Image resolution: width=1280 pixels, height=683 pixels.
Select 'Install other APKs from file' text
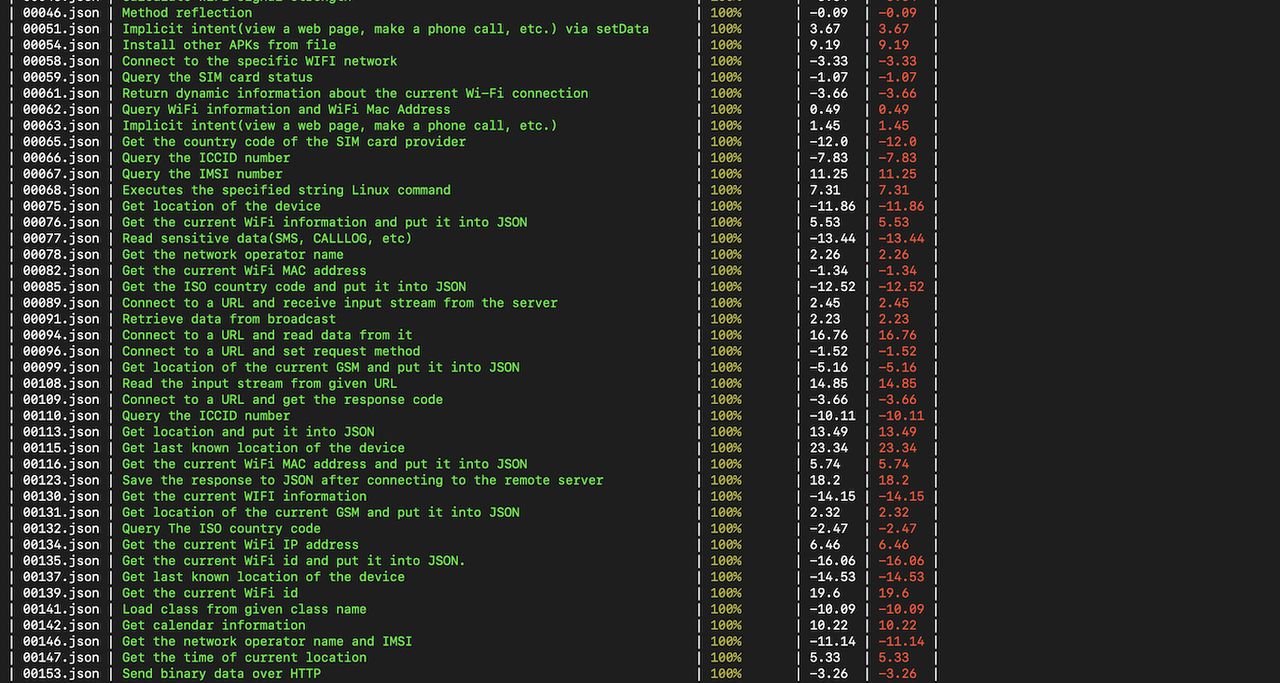(229, 45)
